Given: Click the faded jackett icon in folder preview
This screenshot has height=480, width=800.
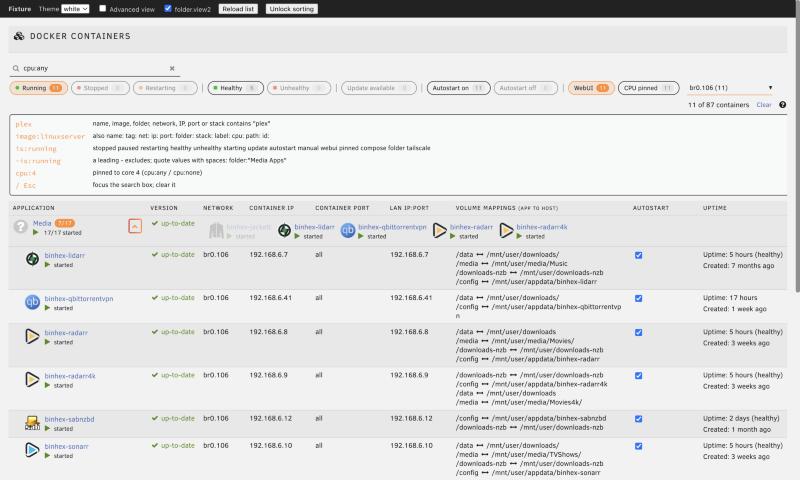Looking at the screenshot, I should 216,231.
